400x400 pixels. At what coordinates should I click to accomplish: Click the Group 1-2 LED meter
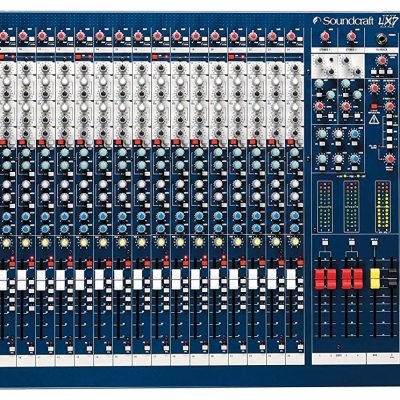point(325,207)
